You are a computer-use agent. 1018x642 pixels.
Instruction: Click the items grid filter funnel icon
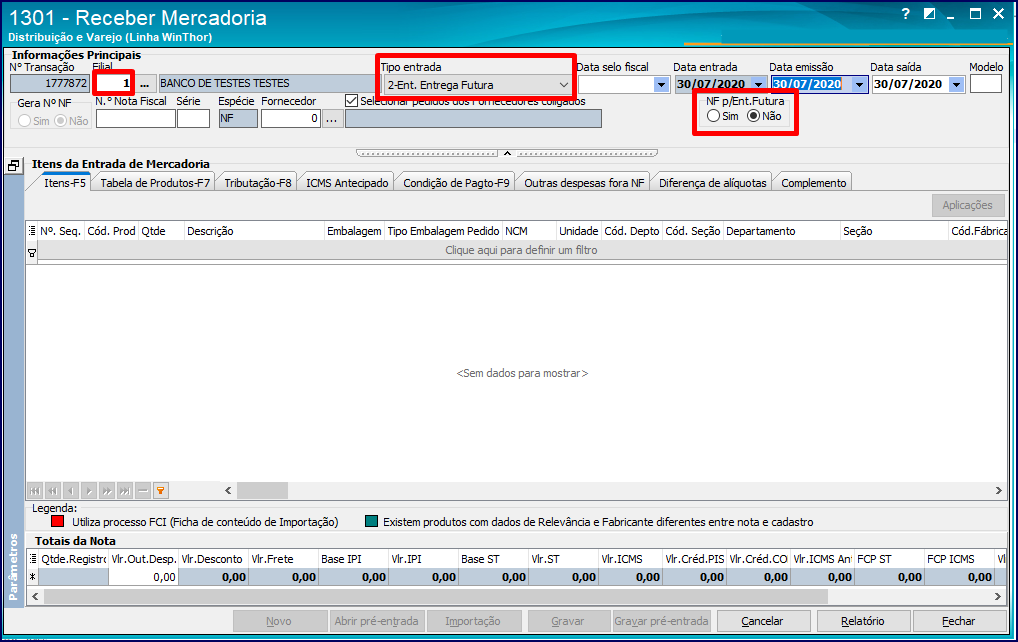pyautogui.click(x=32, y=253)
